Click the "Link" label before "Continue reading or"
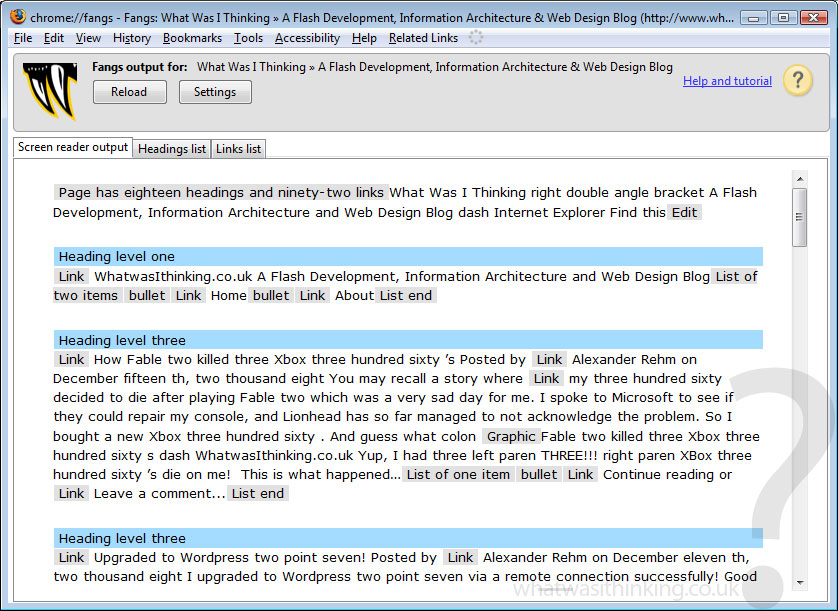The width and height of the screenshot is (838, 611). pyautogui.click(x=580, y=474)
